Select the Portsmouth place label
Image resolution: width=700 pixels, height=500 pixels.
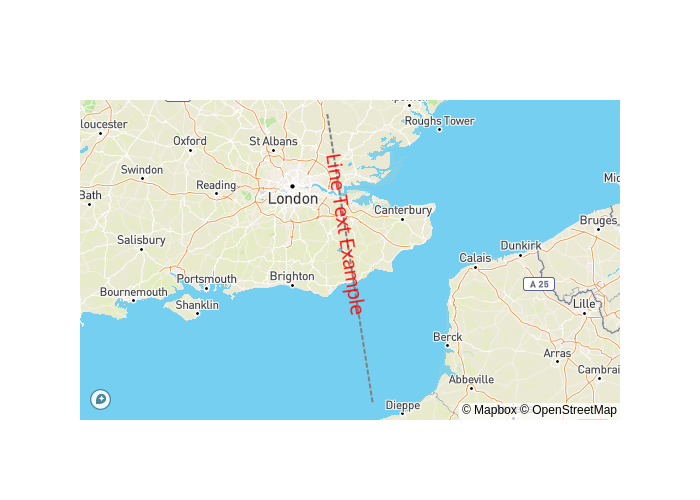207,279
